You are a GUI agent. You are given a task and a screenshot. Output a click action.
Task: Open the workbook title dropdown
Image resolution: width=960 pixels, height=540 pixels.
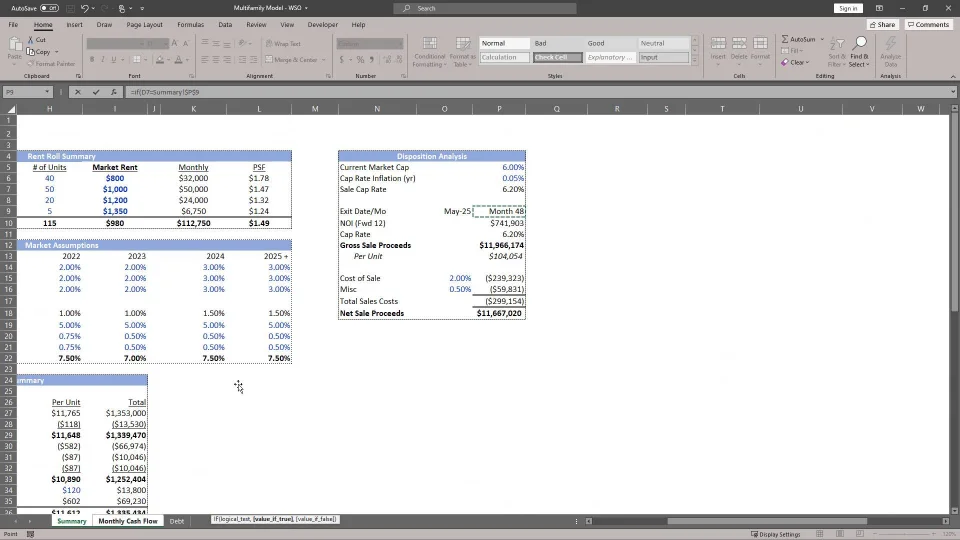coord(306,9)
